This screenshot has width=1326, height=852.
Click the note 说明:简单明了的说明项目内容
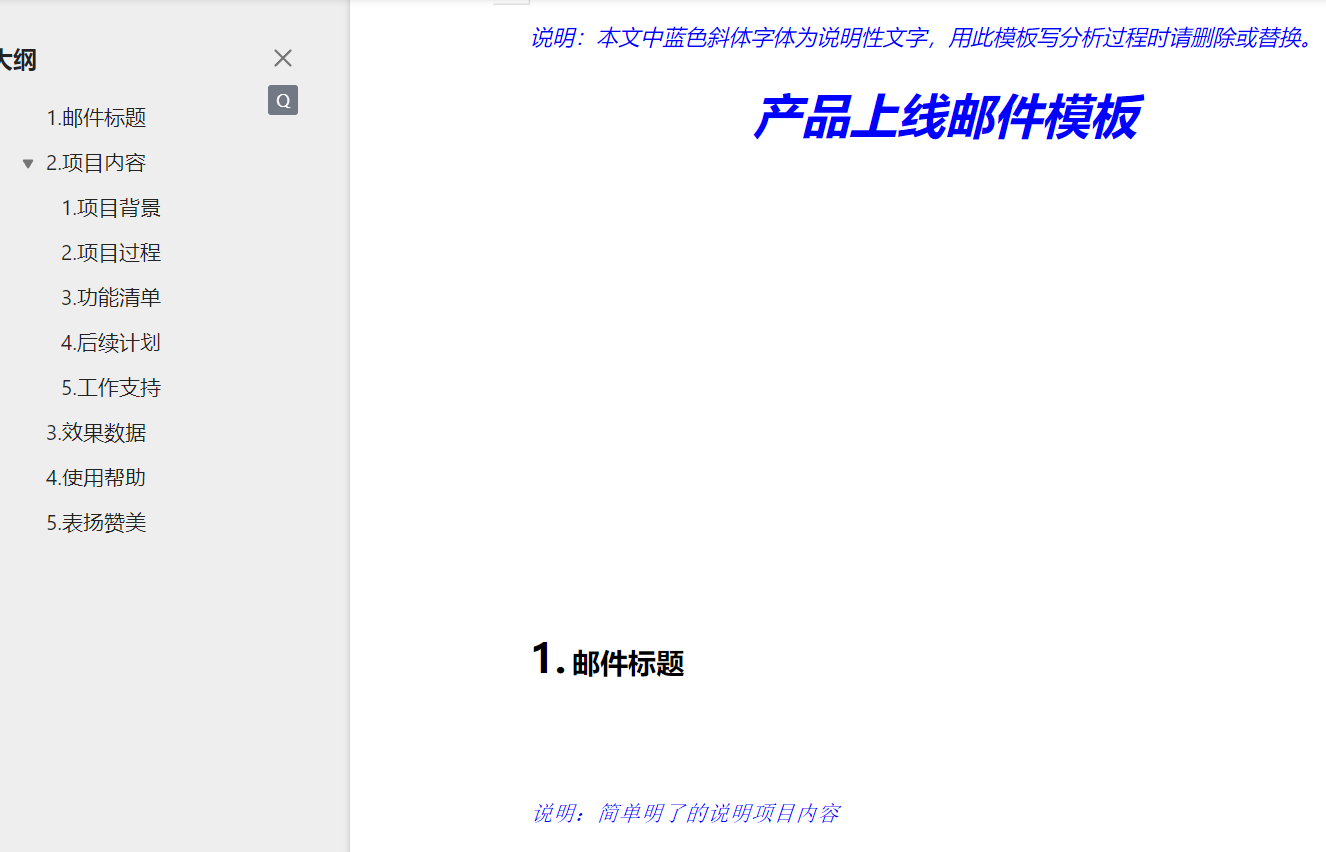[x=686, y=813]
